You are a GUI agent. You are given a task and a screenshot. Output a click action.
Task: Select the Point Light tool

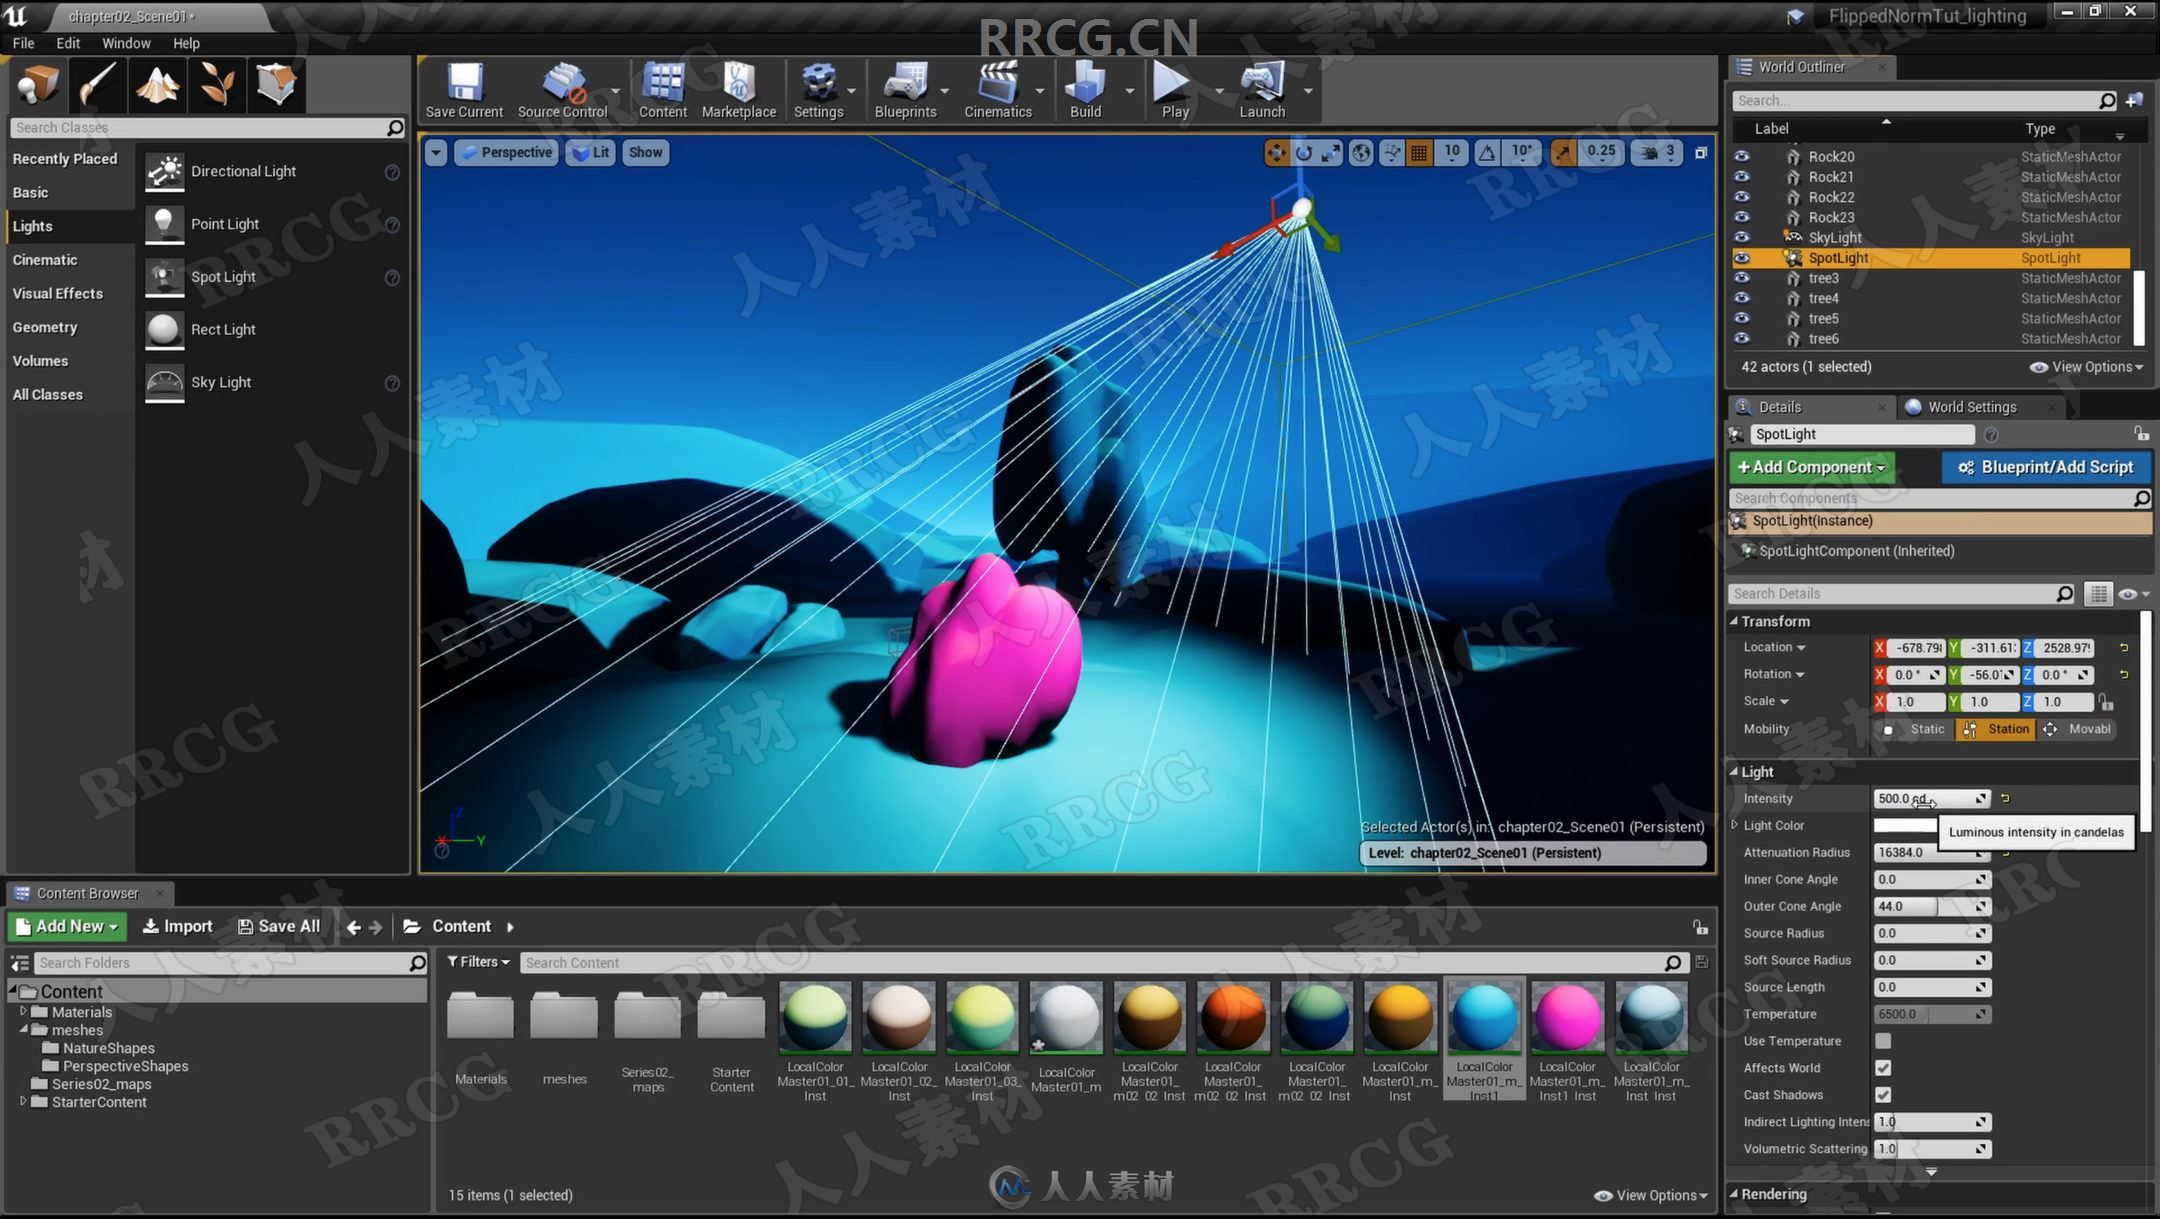225,222
